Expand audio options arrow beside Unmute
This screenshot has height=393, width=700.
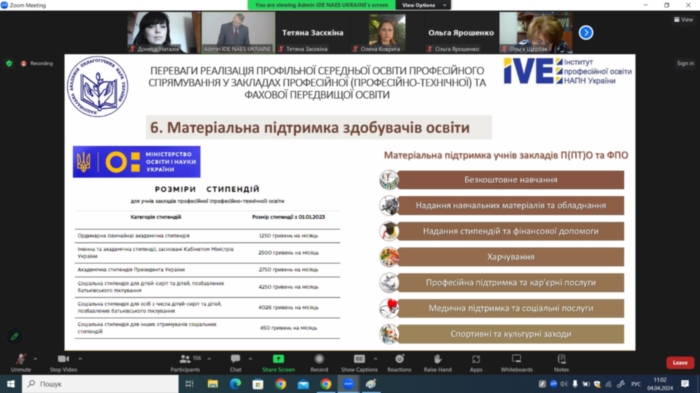(x=35, y=358)
